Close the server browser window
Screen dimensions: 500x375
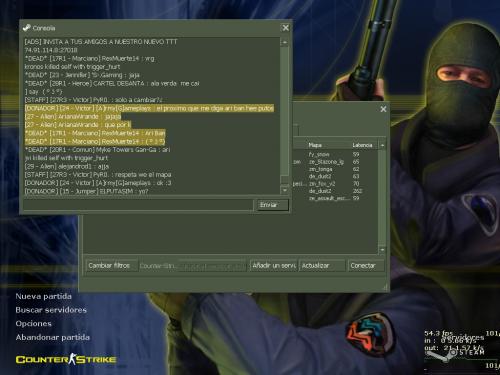pos(383,109)
